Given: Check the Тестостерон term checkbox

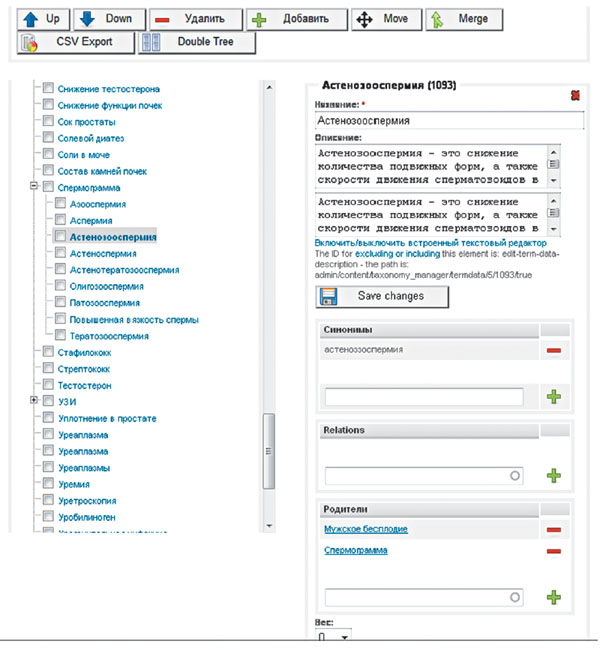Looking at the screenshot, I should pyautogui.click(x=49, y=385).
